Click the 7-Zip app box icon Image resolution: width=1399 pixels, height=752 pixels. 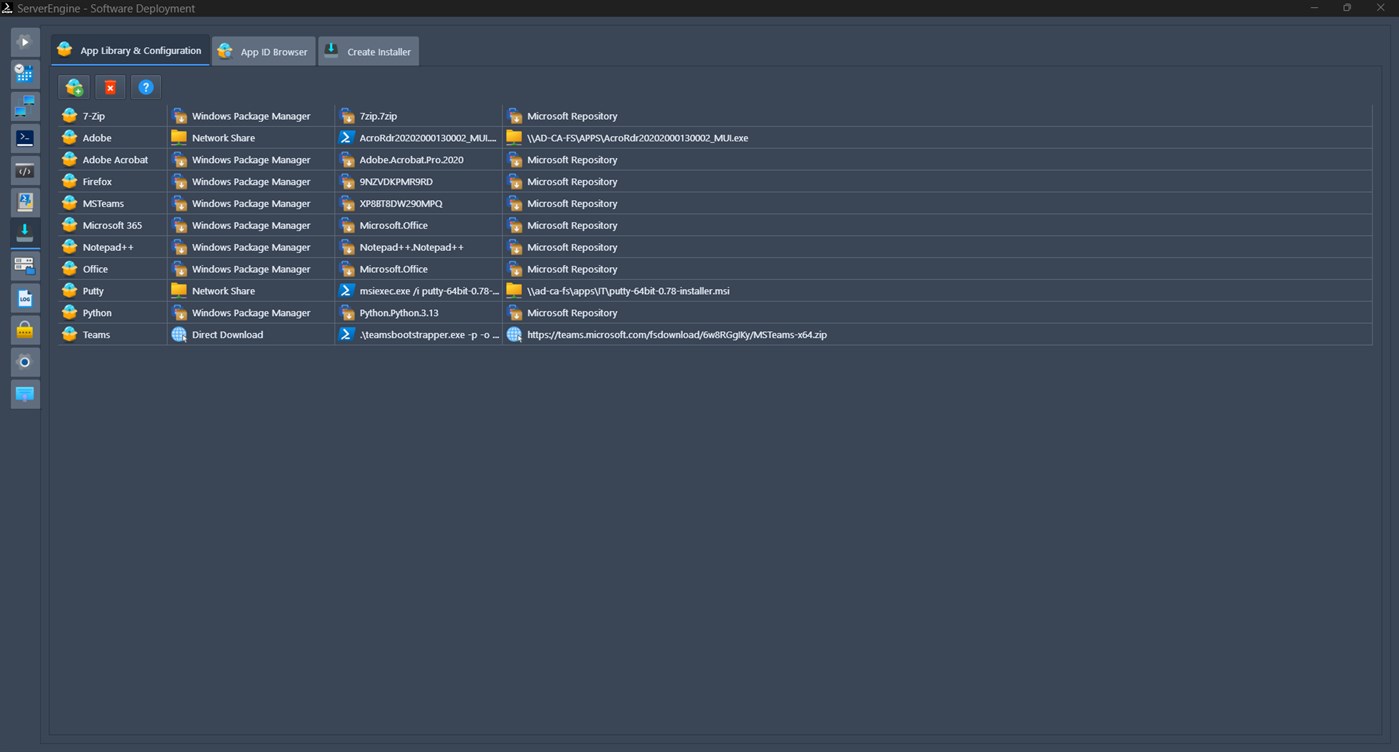[x=69, y=116]
